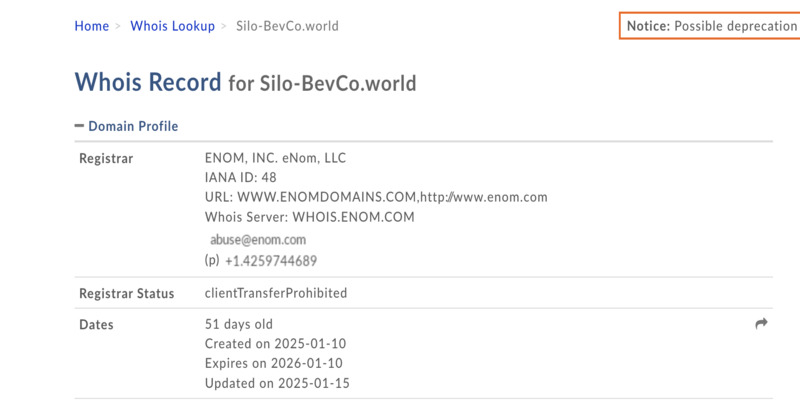Click the minus icon beside Domain Profile
Viewport: 800px width, 400px height.
[79, 126]
